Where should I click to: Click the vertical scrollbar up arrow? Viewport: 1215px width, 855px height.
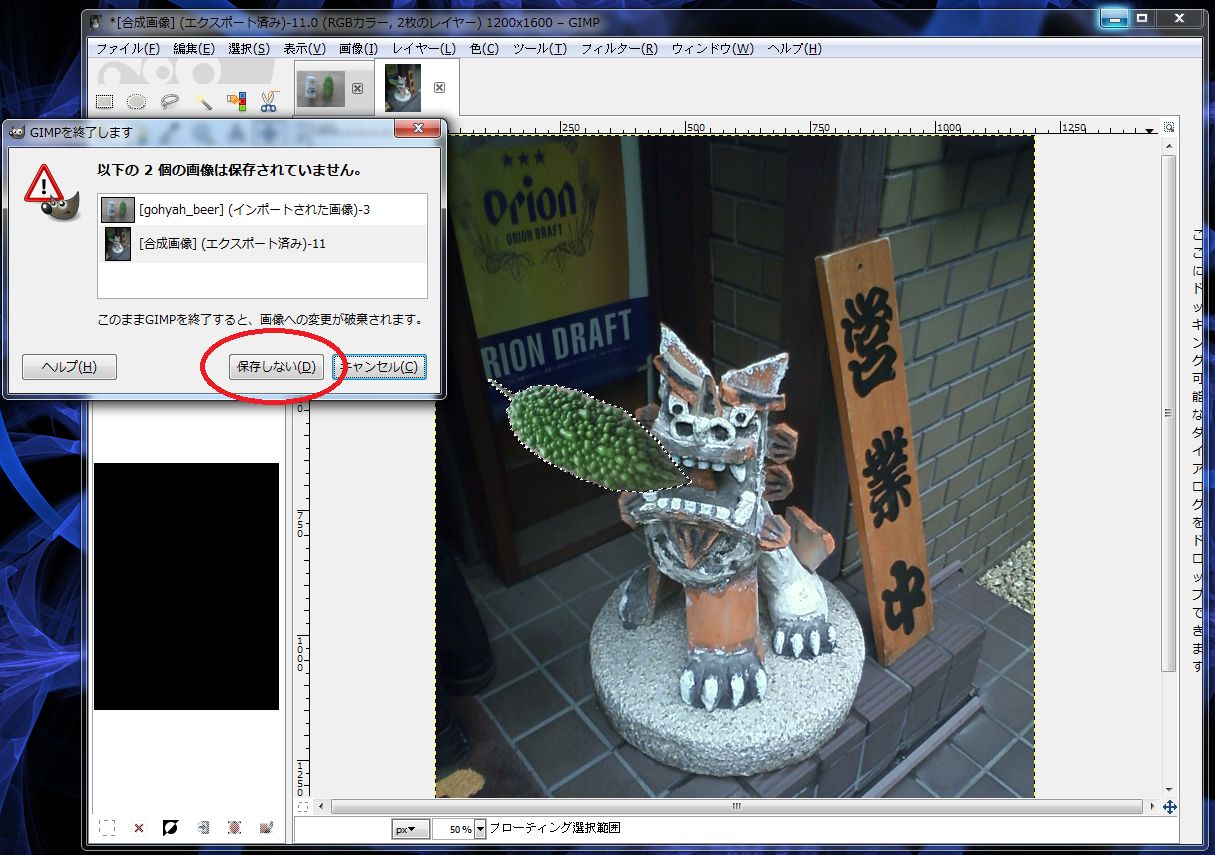[1169, 146]
